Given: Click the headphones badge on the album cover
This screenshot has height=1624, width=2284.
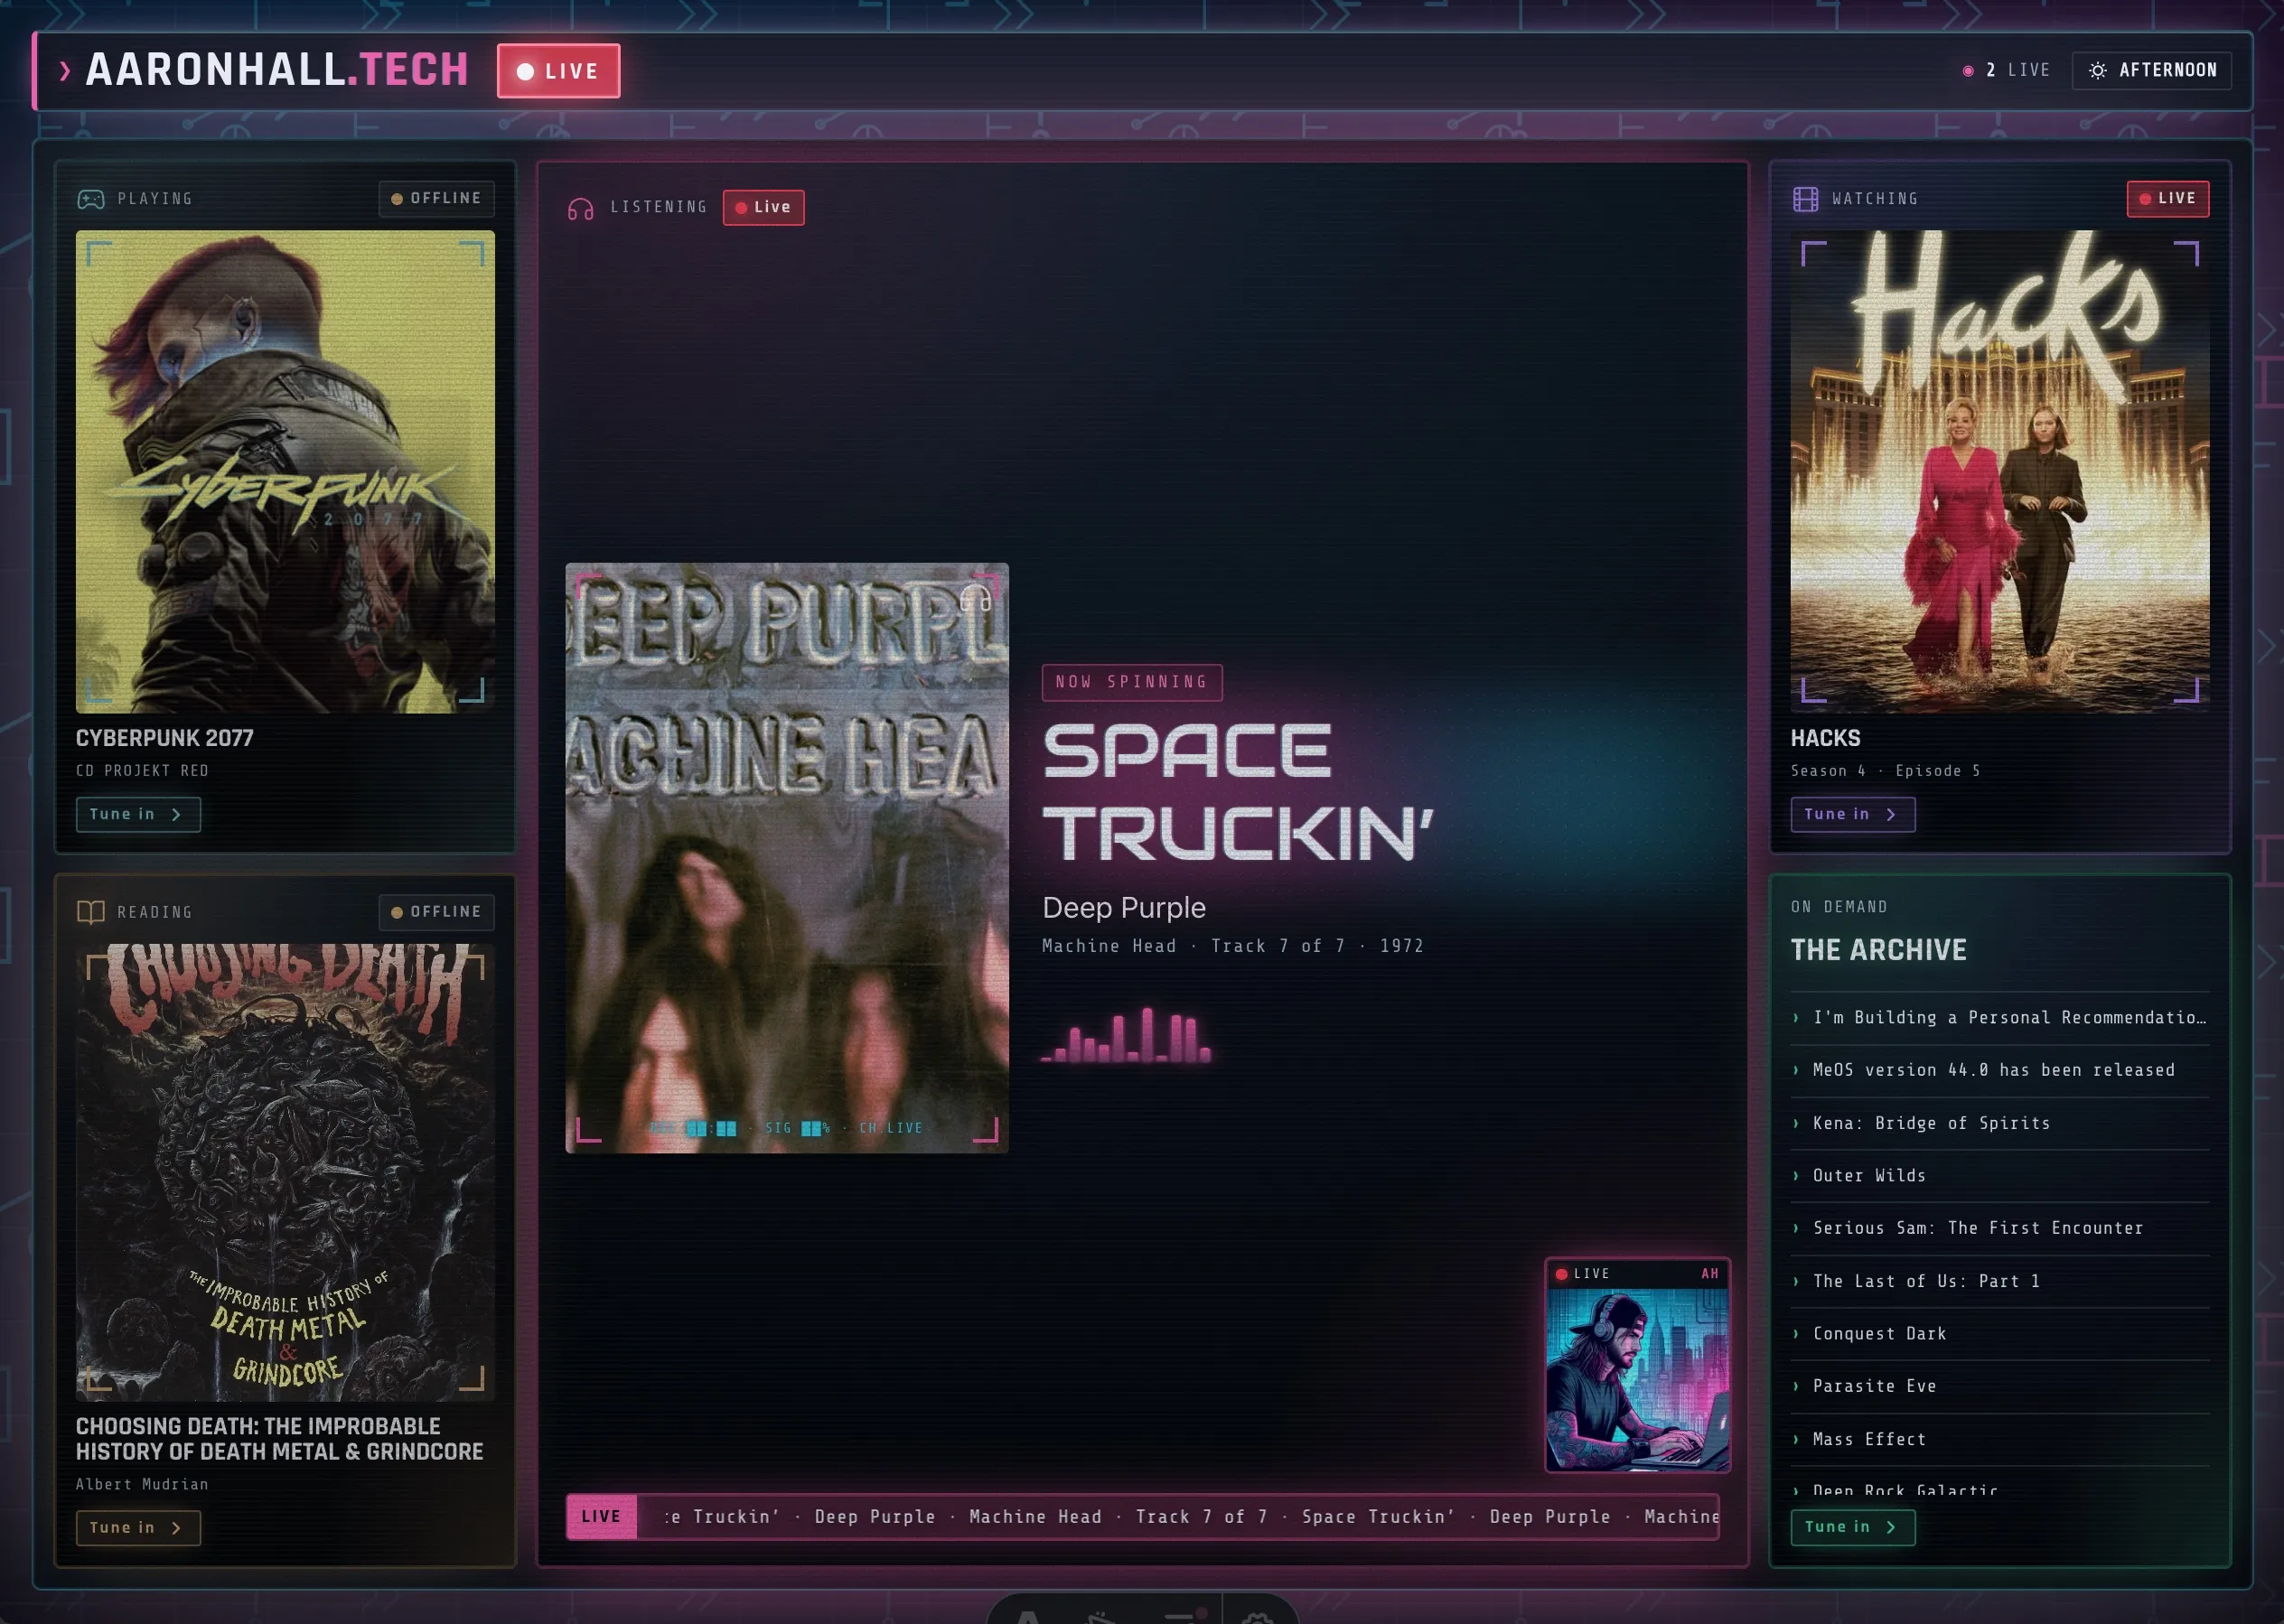Looking at the screenshot, I should 975,600.
